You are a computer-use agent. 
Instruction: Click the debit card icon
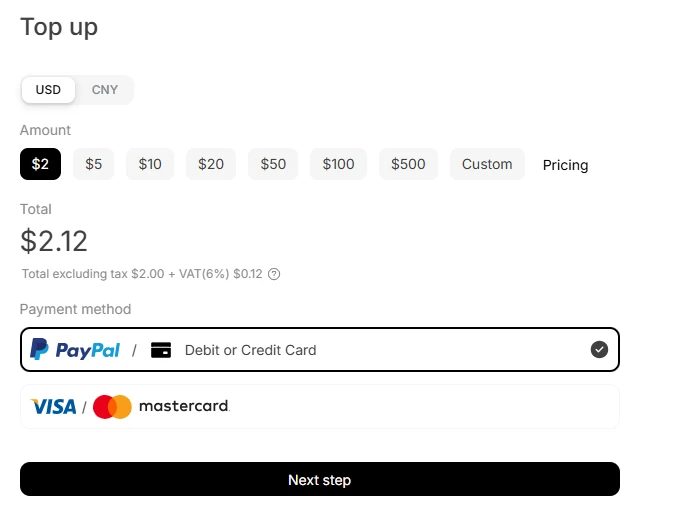pyautogui.click(x=161, y=350)
